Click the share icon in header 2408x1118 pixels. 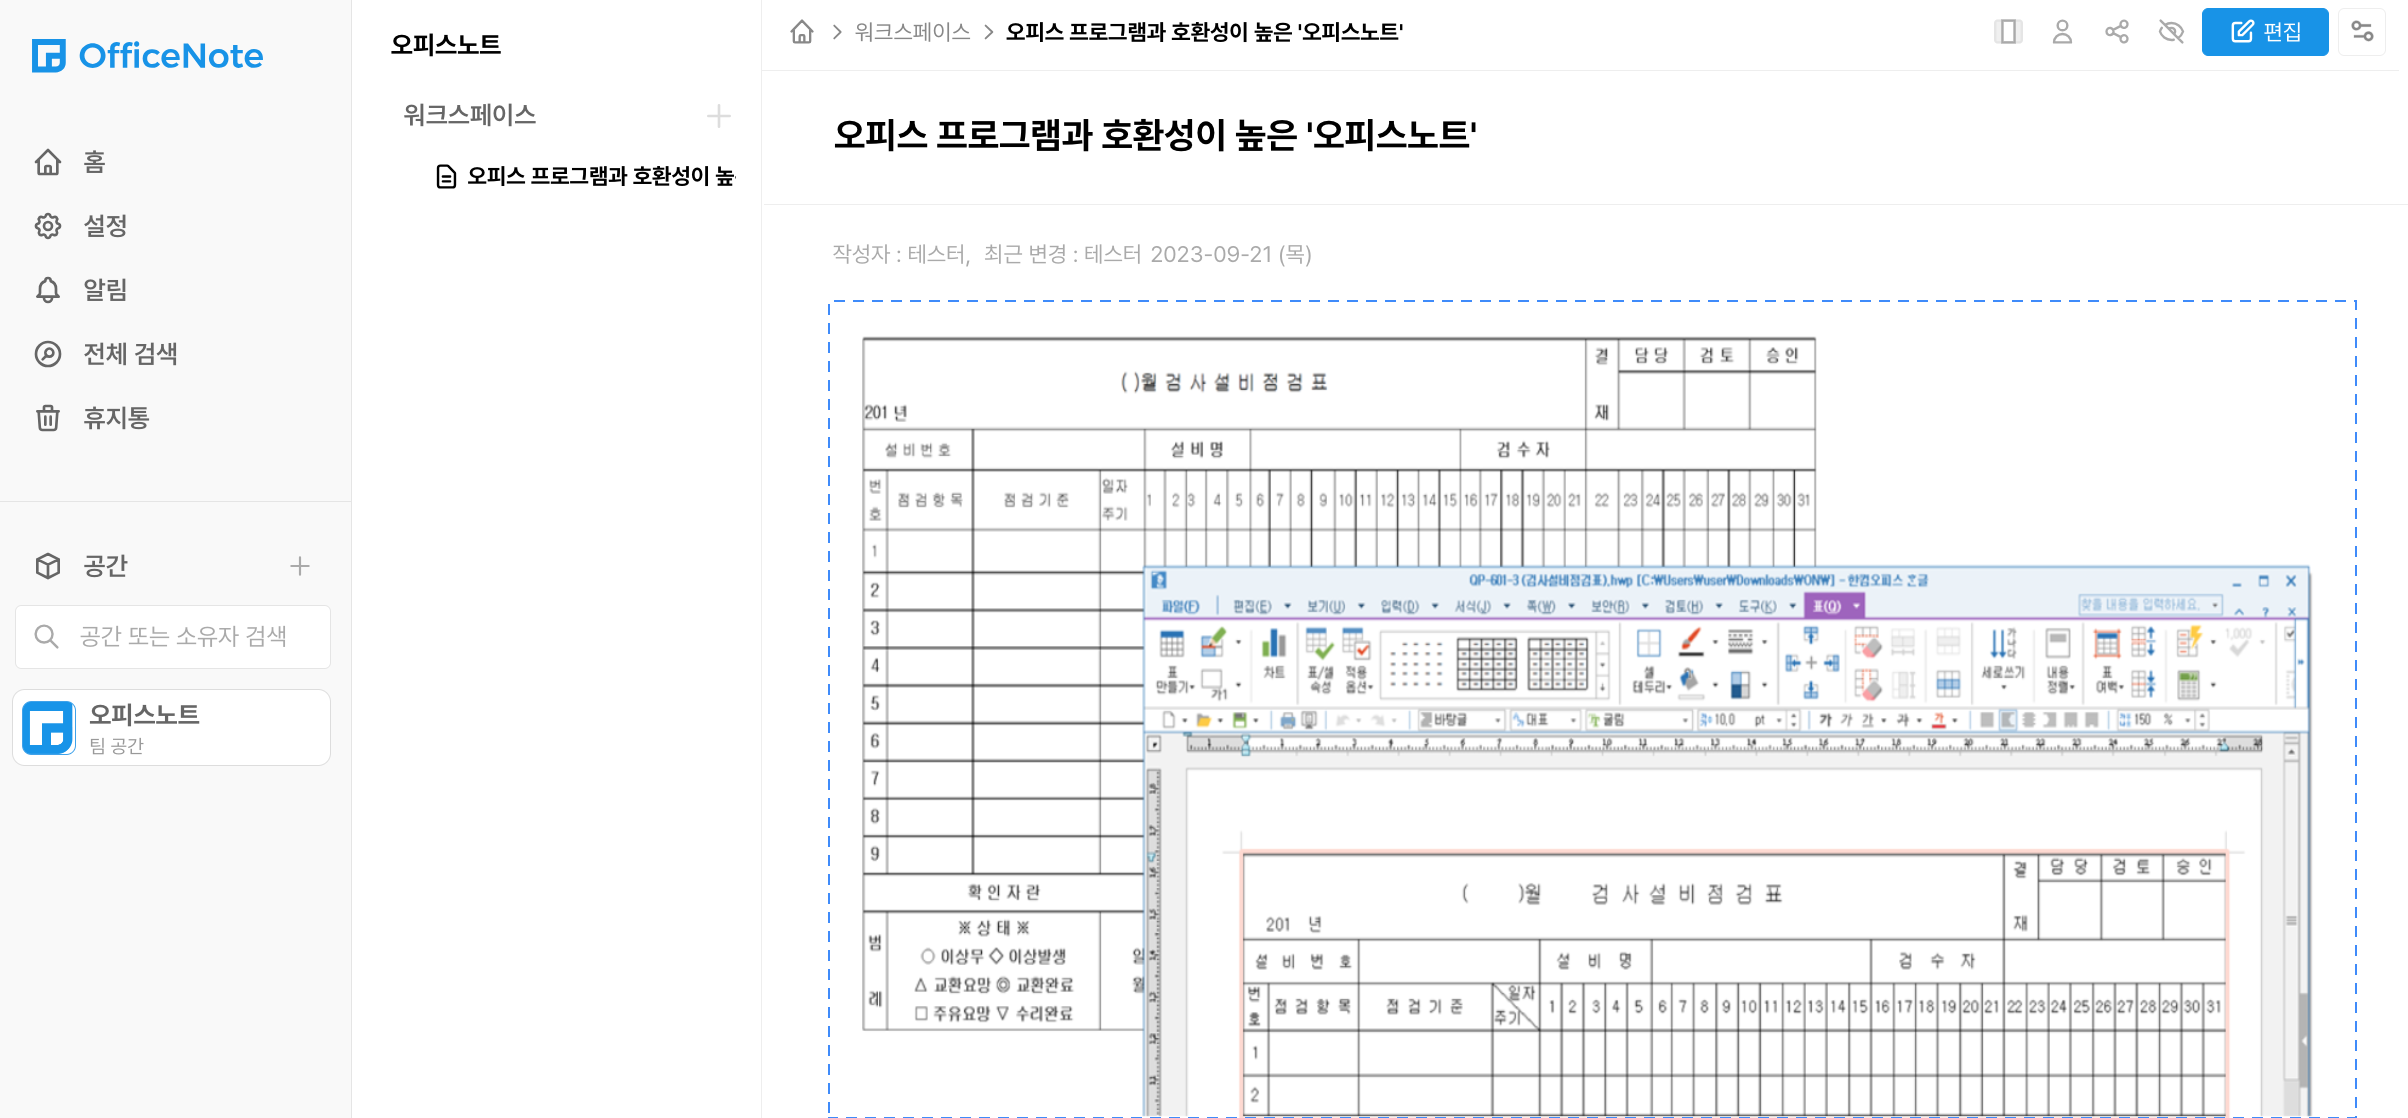[2116, 32]
